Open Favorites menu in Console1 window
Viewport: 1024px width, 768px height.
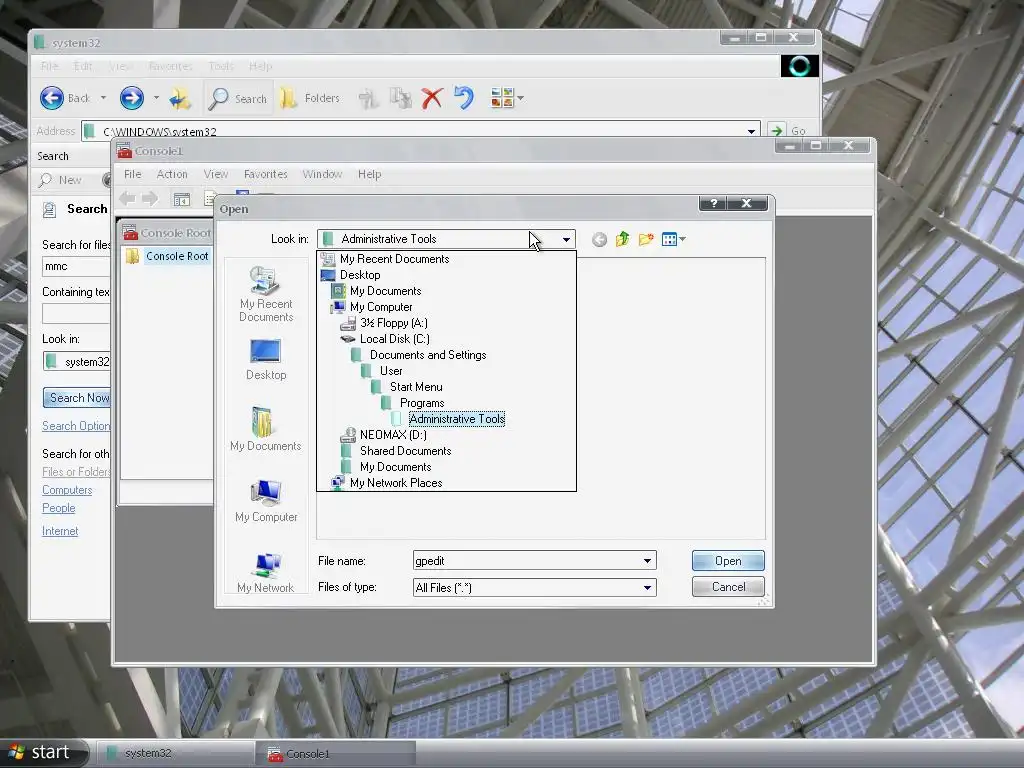[265, 174]
